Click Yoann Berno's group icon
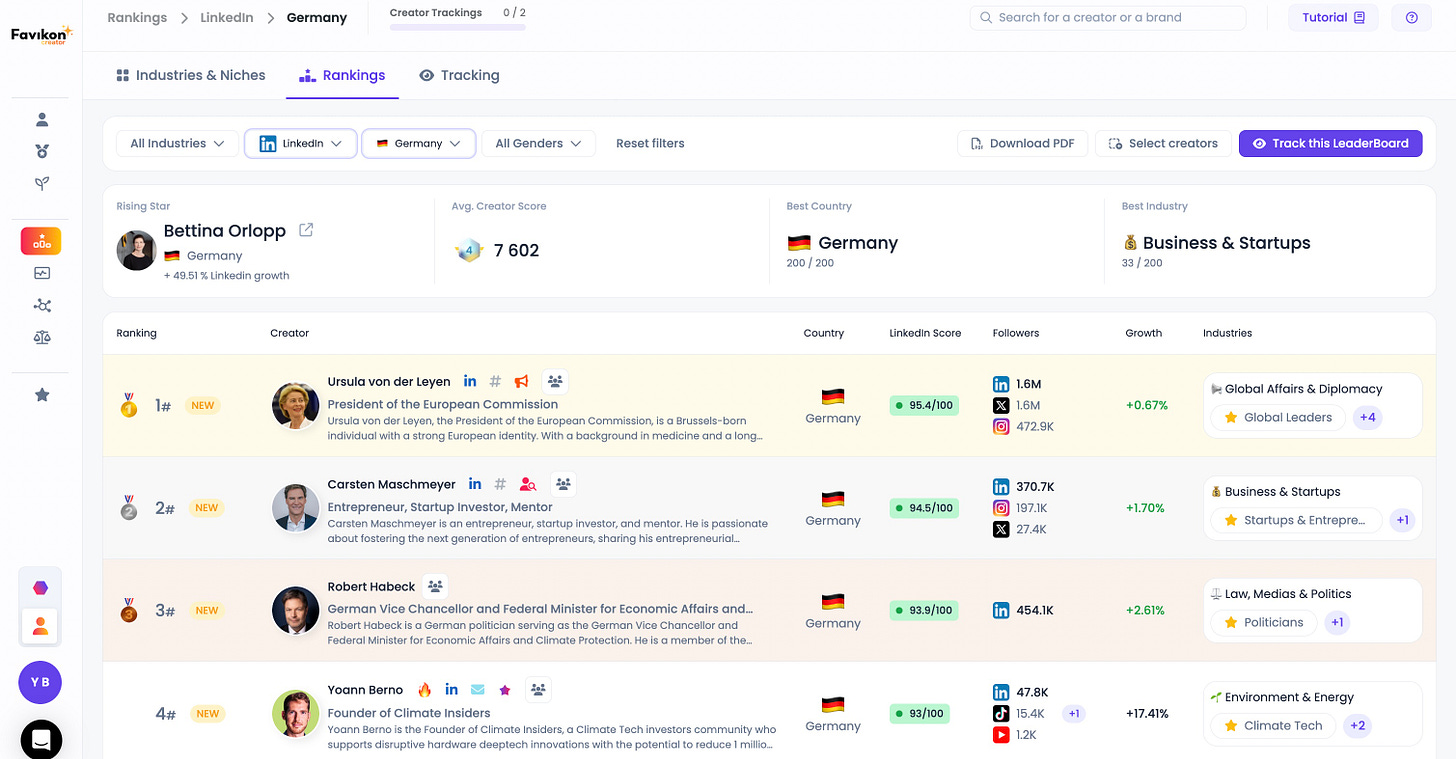1456x759 pixels. point(539,689)
